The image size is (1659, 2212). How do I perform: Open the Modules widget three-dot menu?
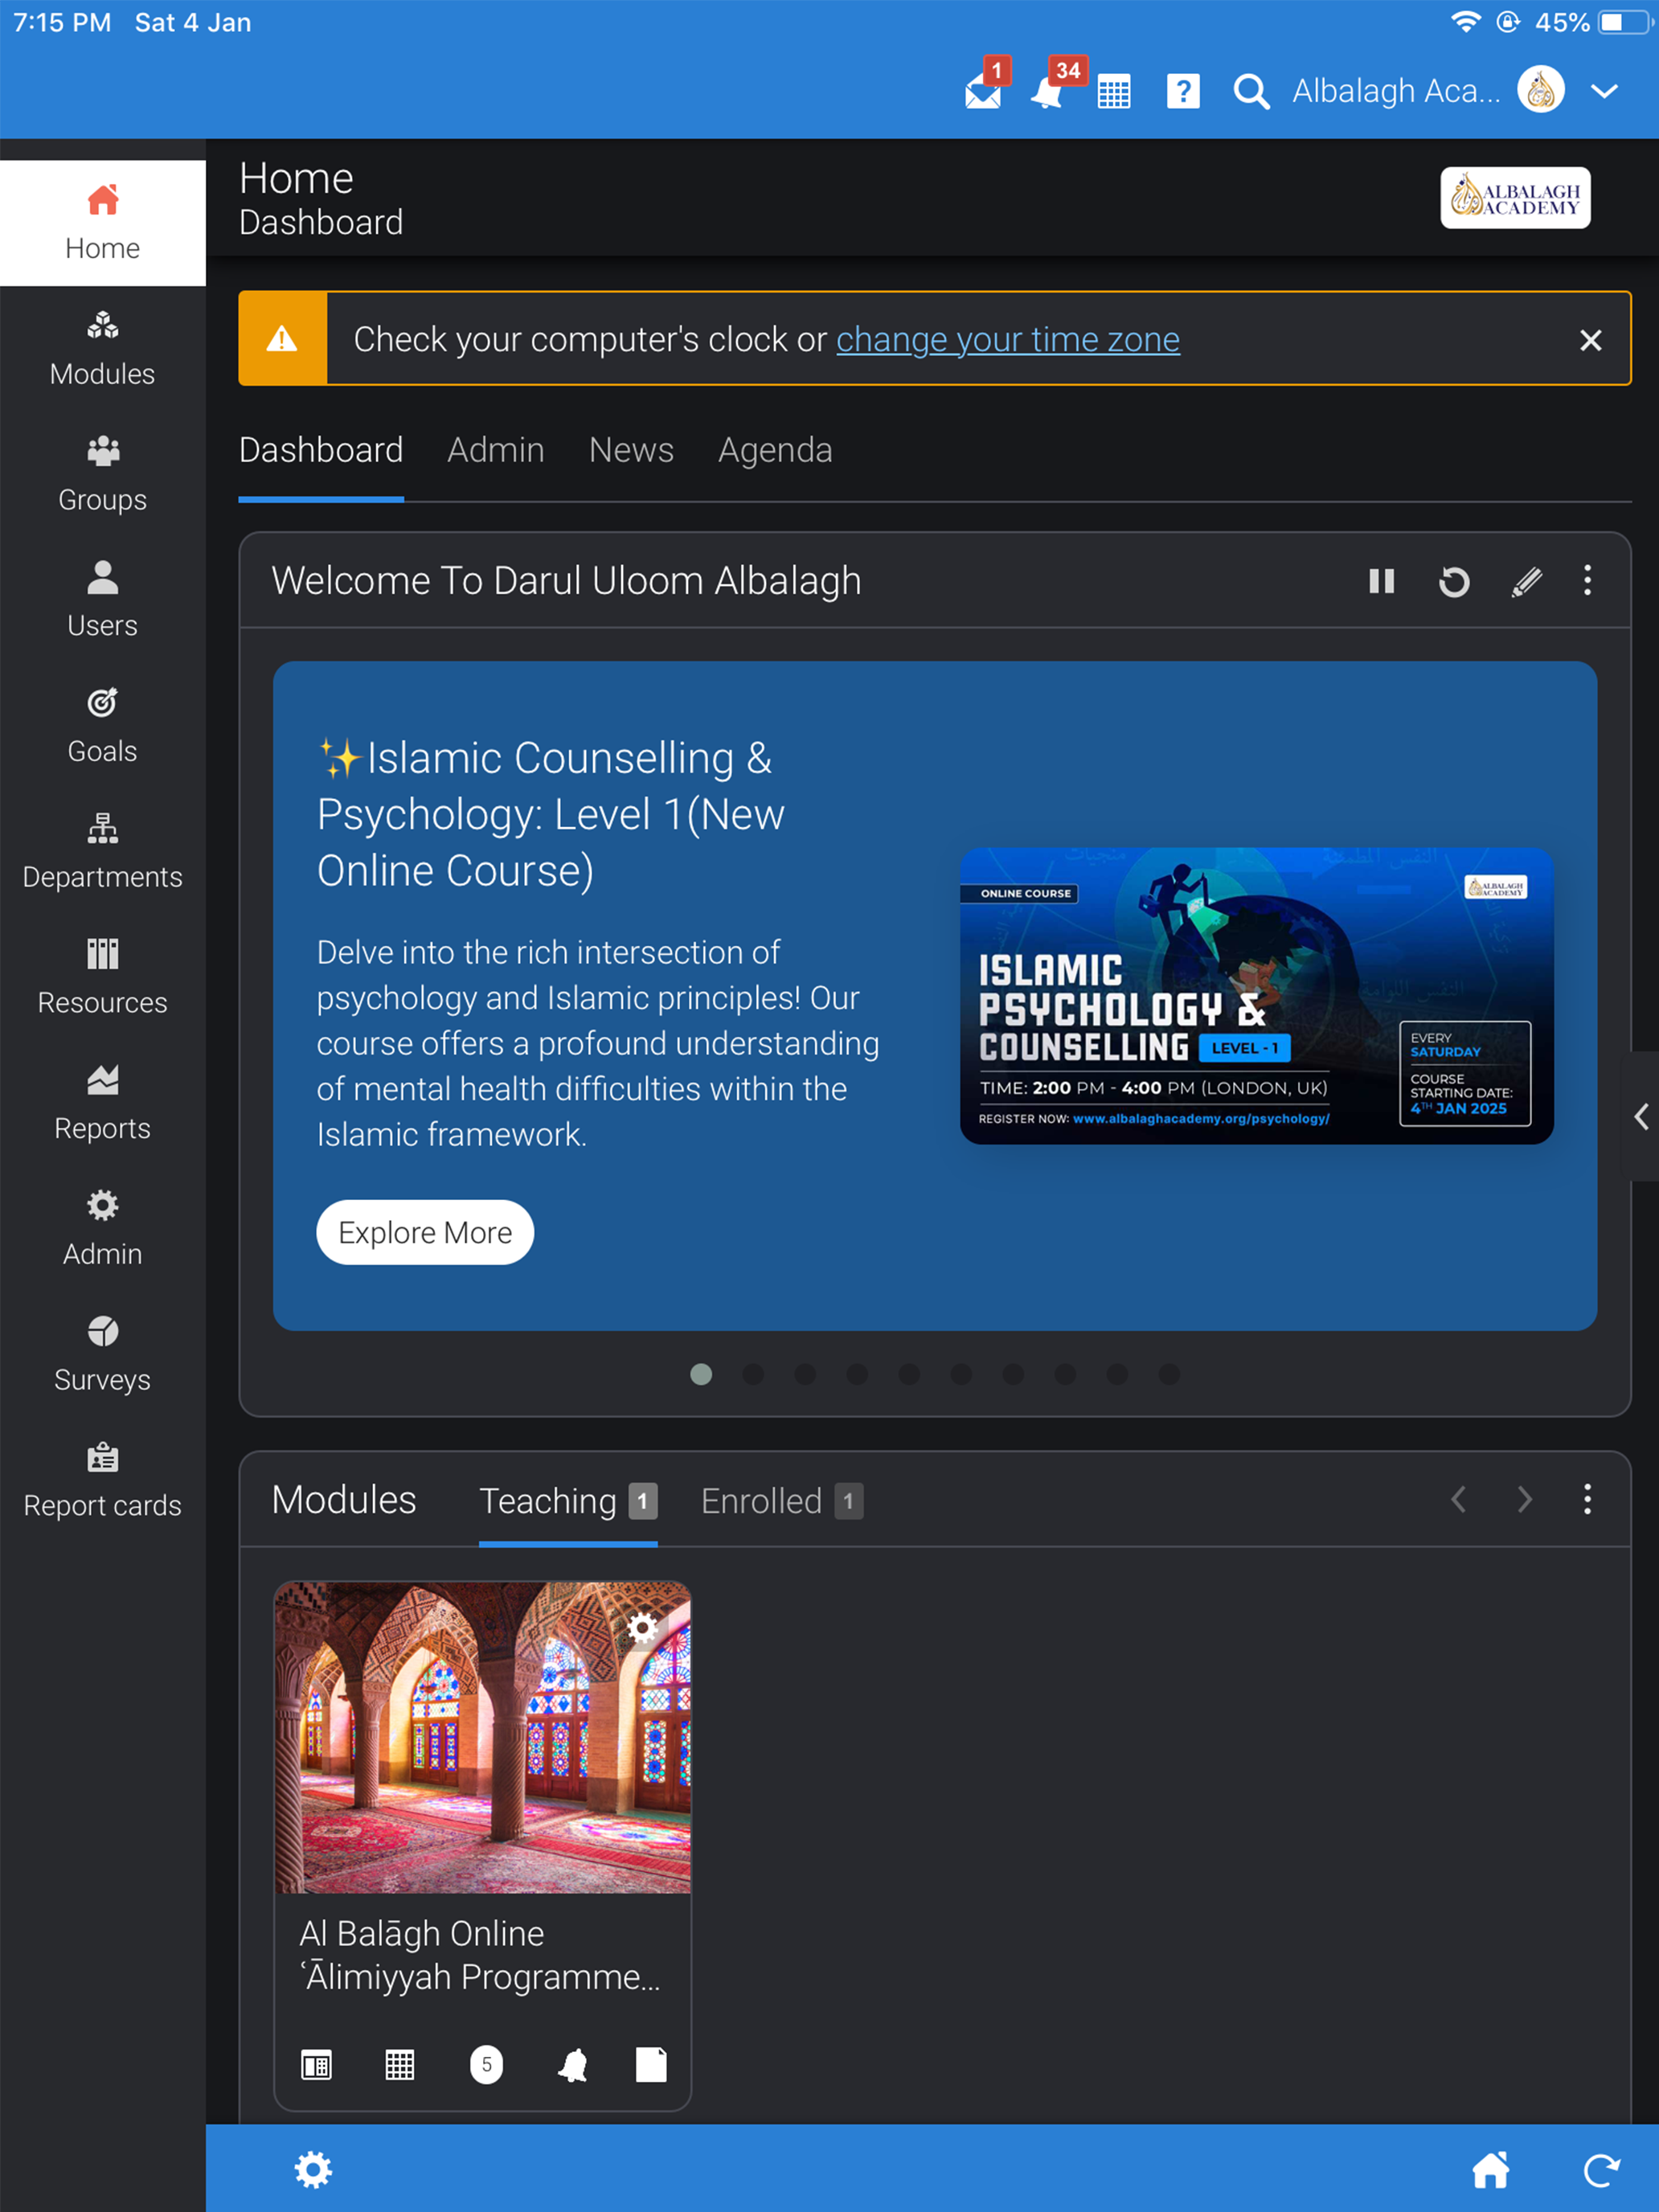coord(1587,1499)
